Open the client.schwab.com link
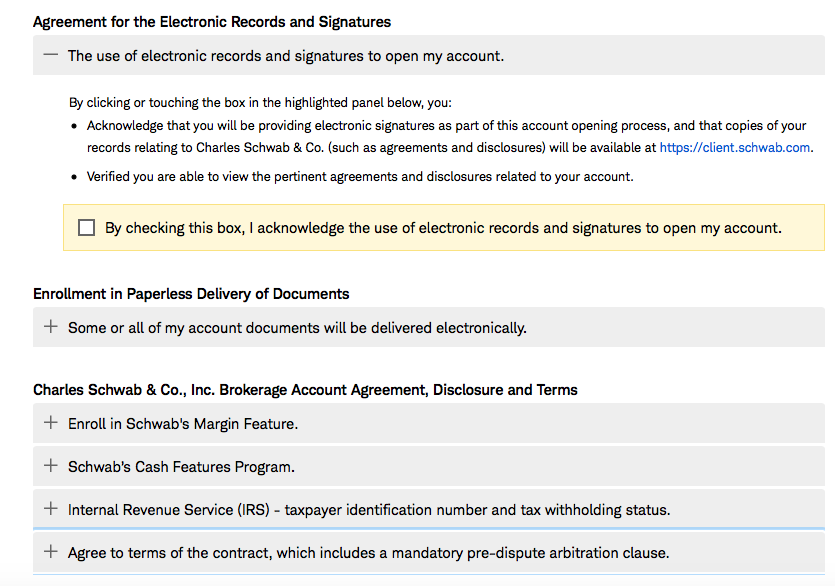 (735, 147)
